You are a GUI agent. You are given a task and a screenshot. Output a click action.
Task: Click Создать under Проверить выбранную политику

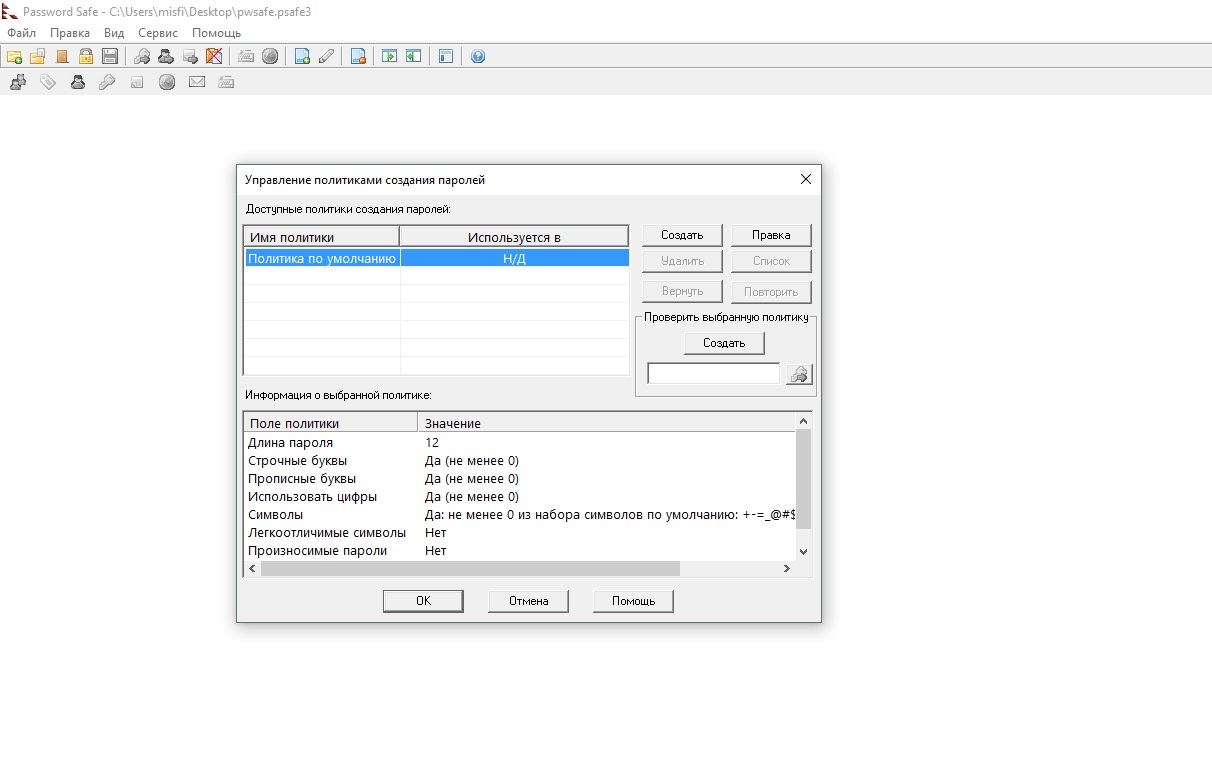(x=724, y=343)
